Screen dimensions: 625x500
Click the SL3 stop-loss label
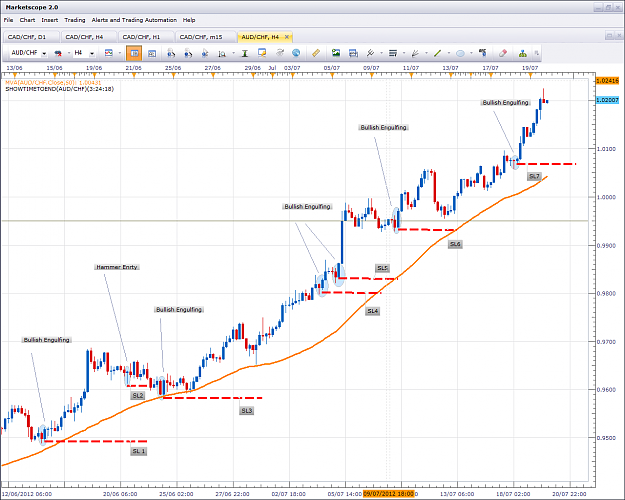247,411
